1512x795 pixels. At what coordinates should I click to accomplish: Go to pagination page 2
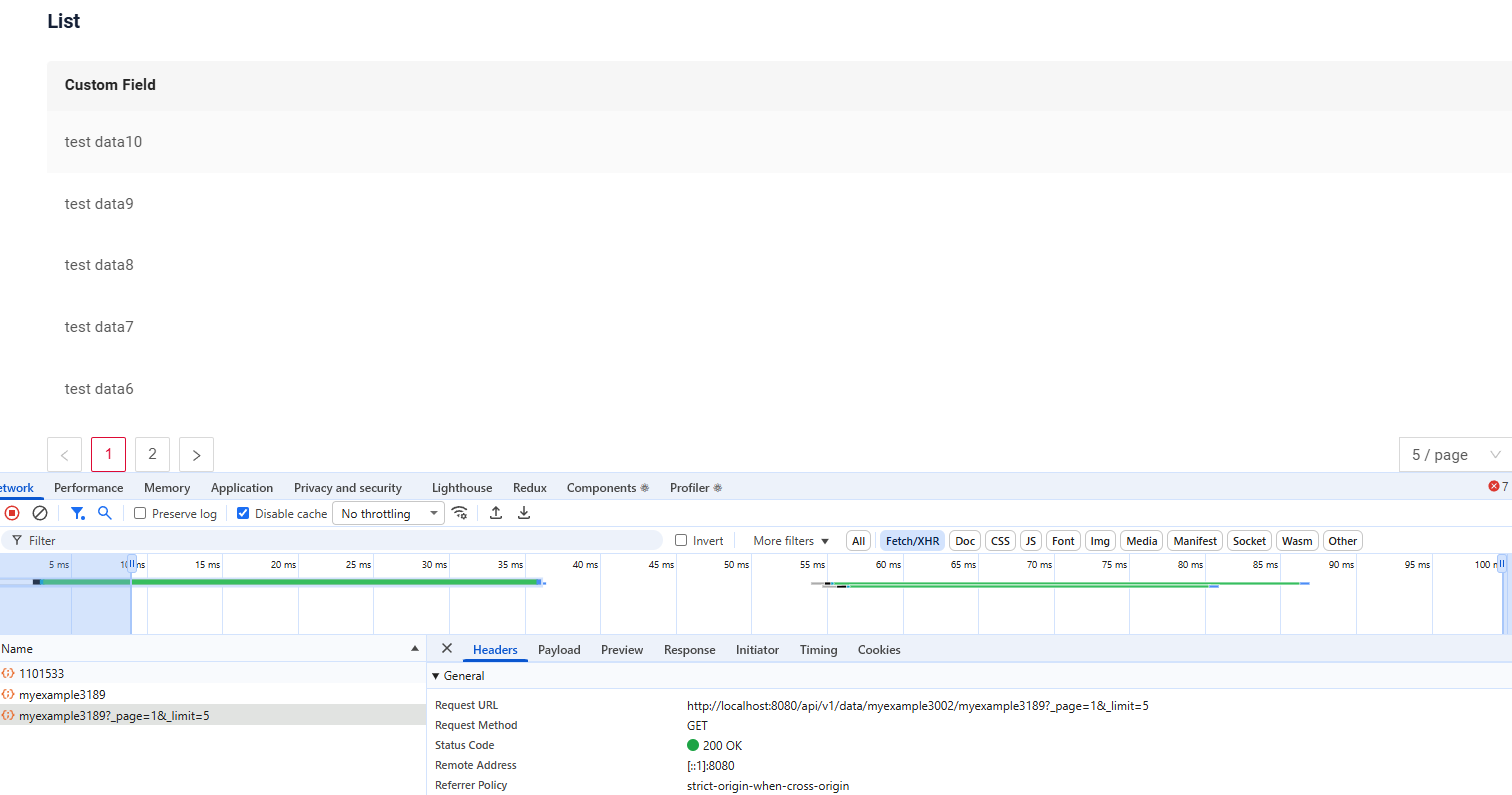tap(152, 454)
